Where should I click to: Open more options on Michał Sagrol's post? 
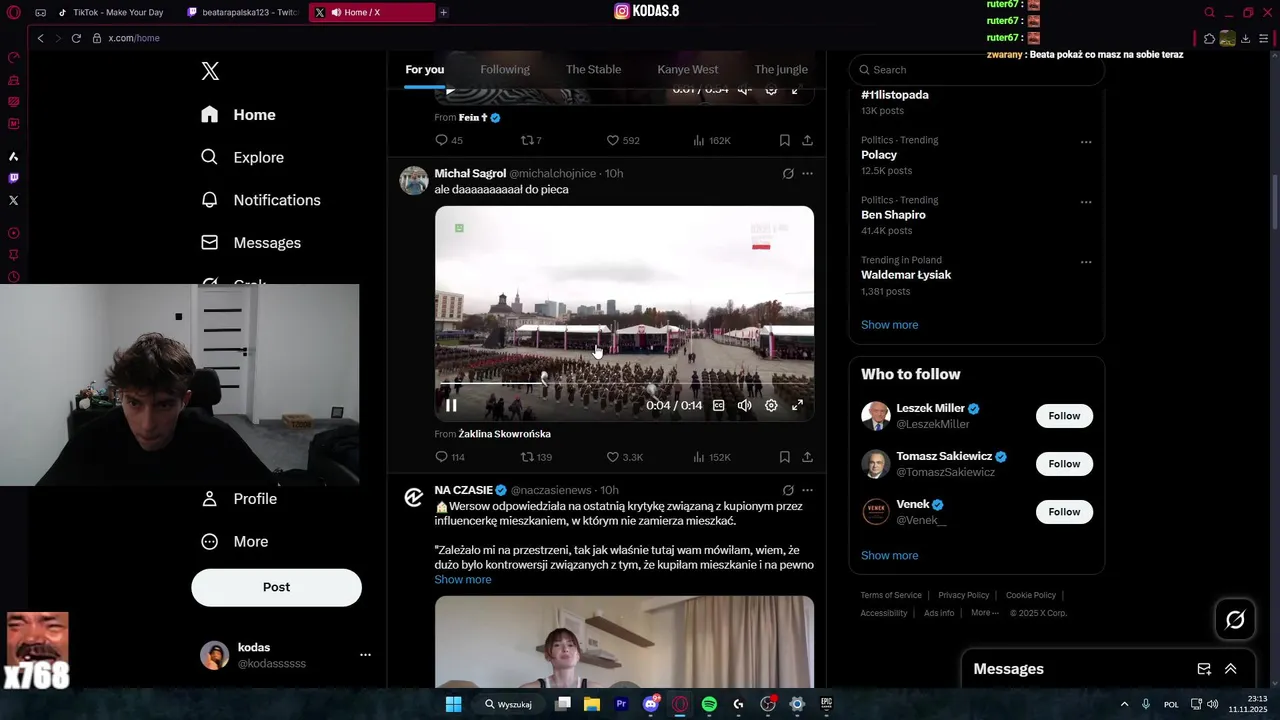coord(807,173)
